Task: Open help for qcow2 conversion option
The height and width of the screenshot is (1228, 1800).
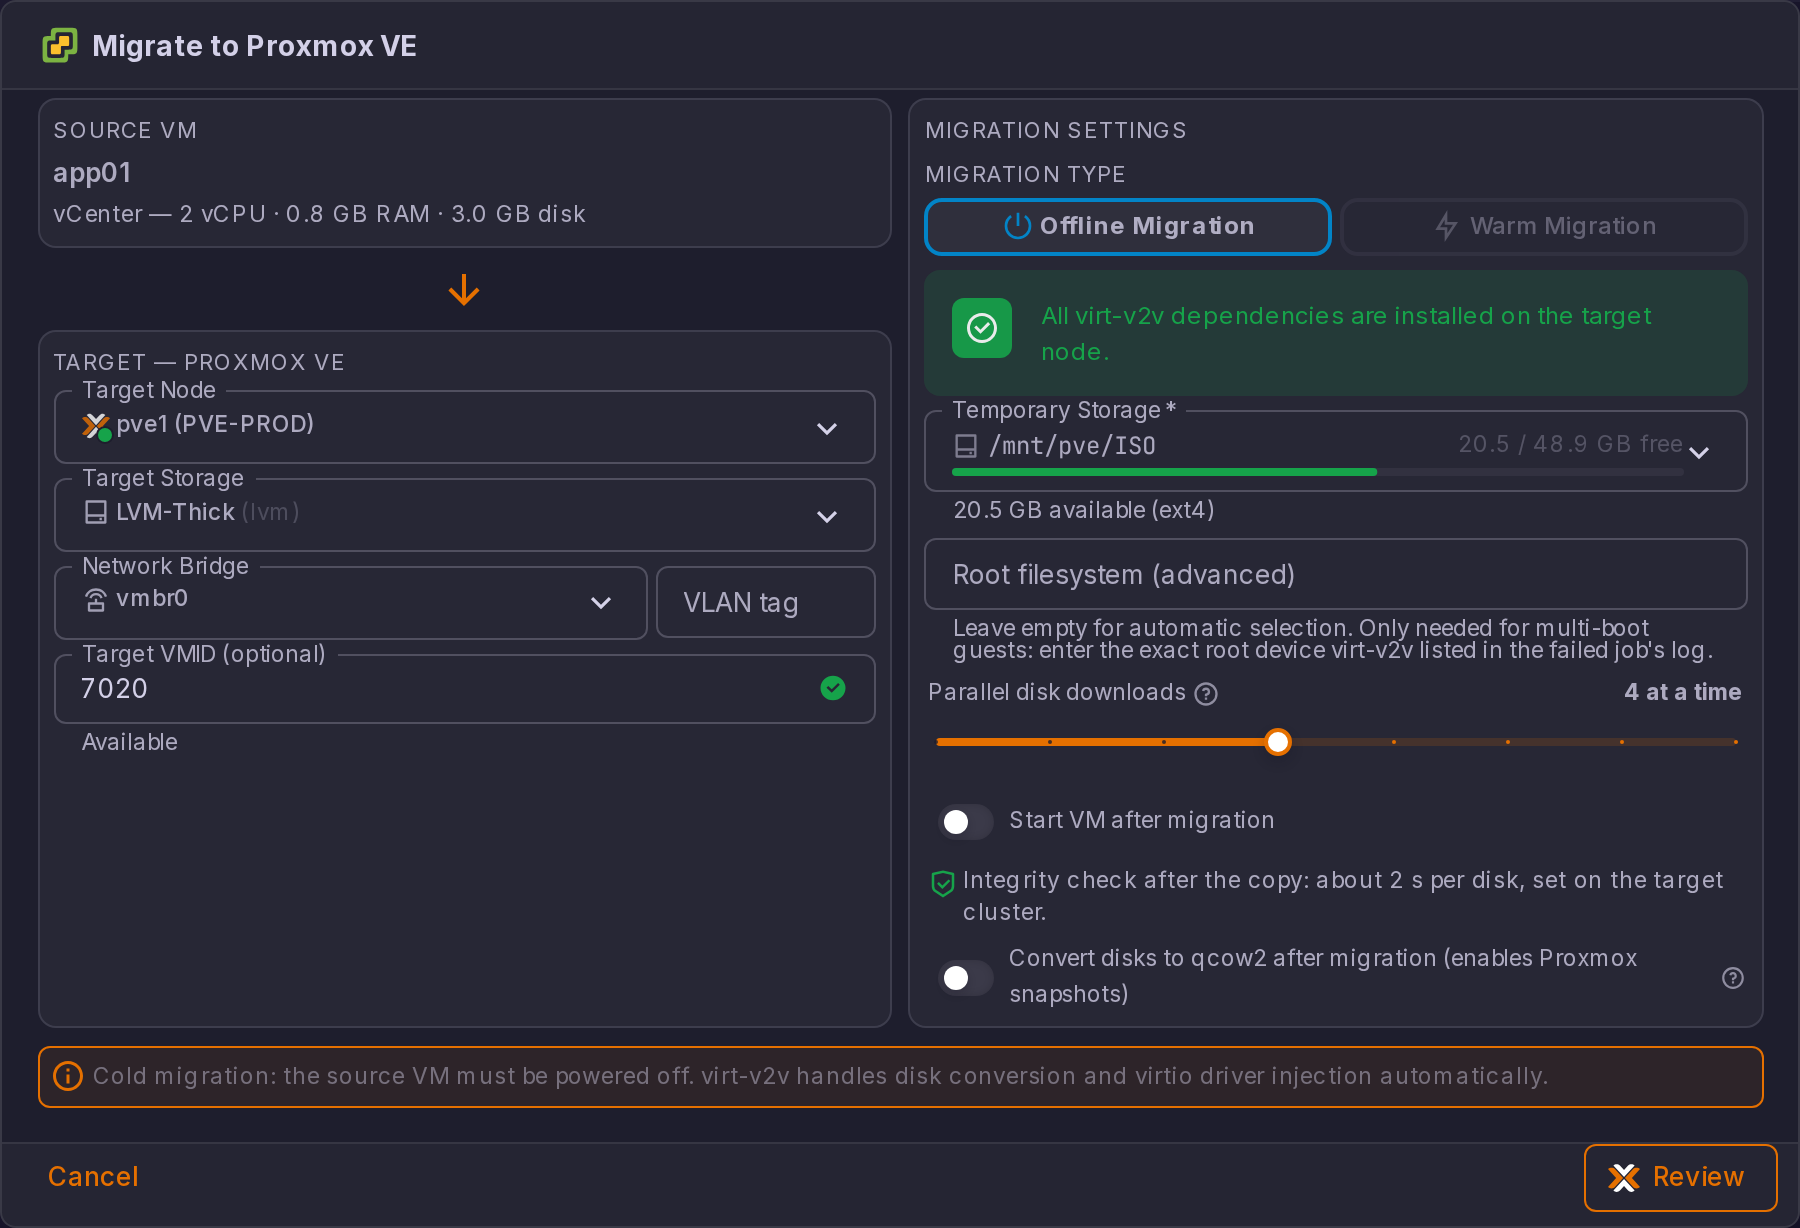Action: [x=1733, y=978]
